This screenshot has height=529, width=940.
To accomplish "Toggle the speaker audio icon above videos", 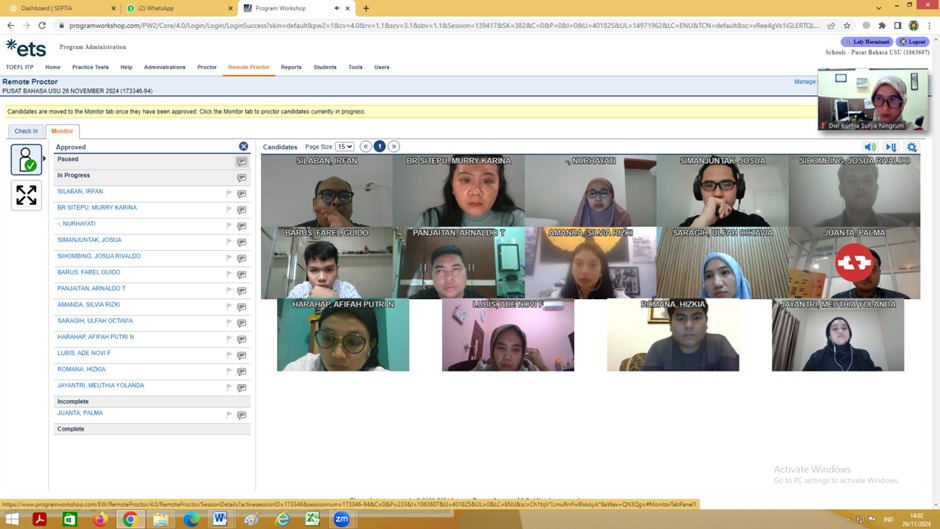I will point(870,147).
